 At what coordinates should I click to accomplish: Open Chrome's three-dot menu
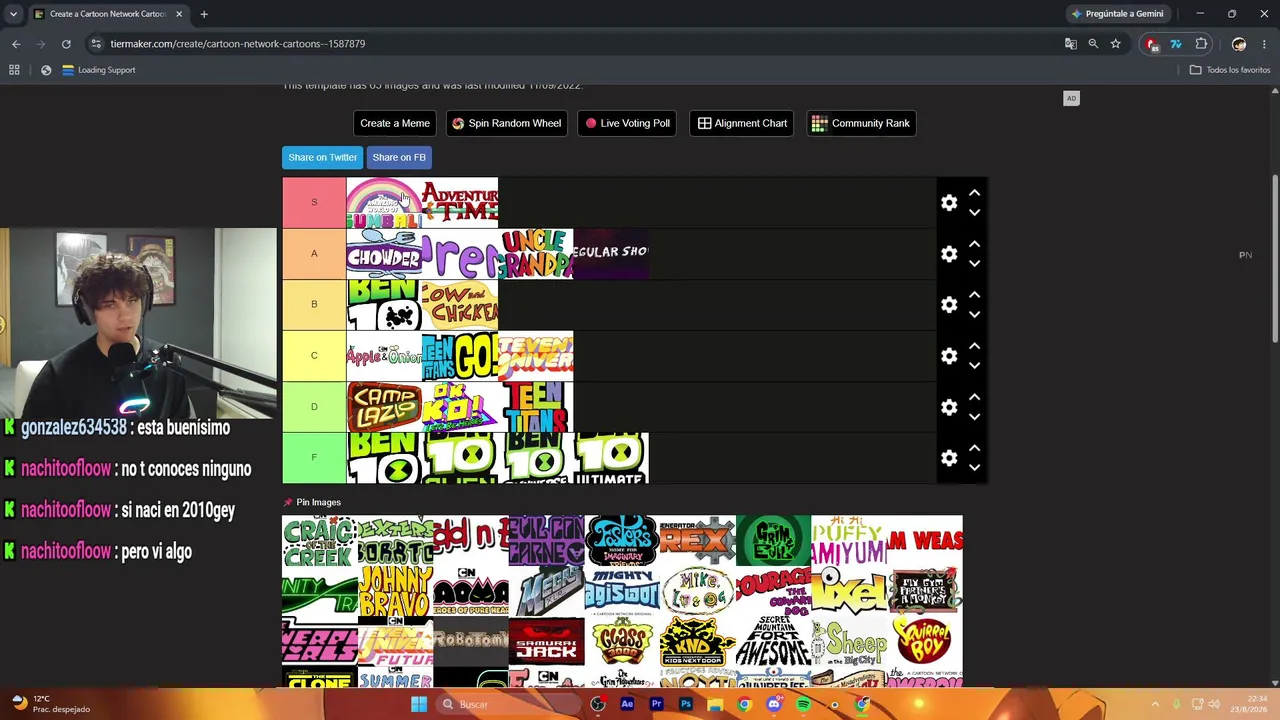[x=1265, y=44]
